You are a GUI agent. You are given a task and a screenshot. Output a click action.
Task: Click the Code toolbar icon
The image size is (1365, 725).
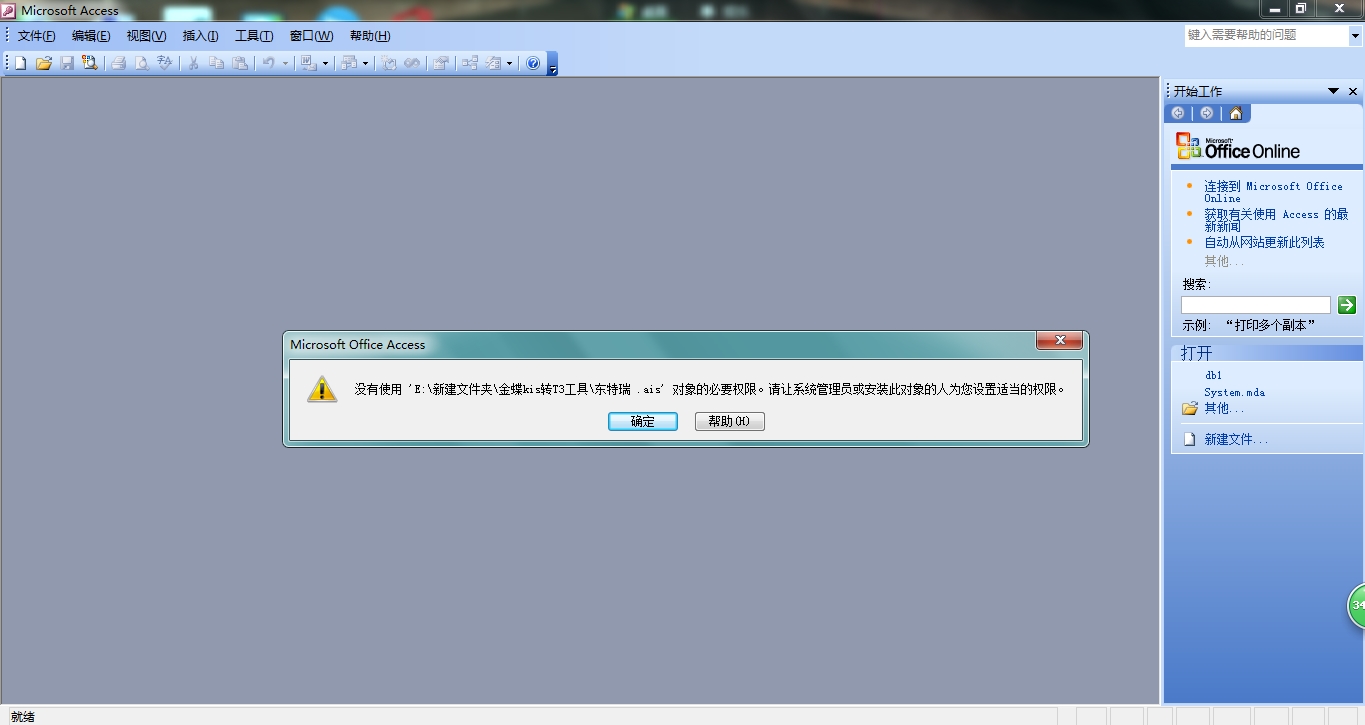click(389, 63)
